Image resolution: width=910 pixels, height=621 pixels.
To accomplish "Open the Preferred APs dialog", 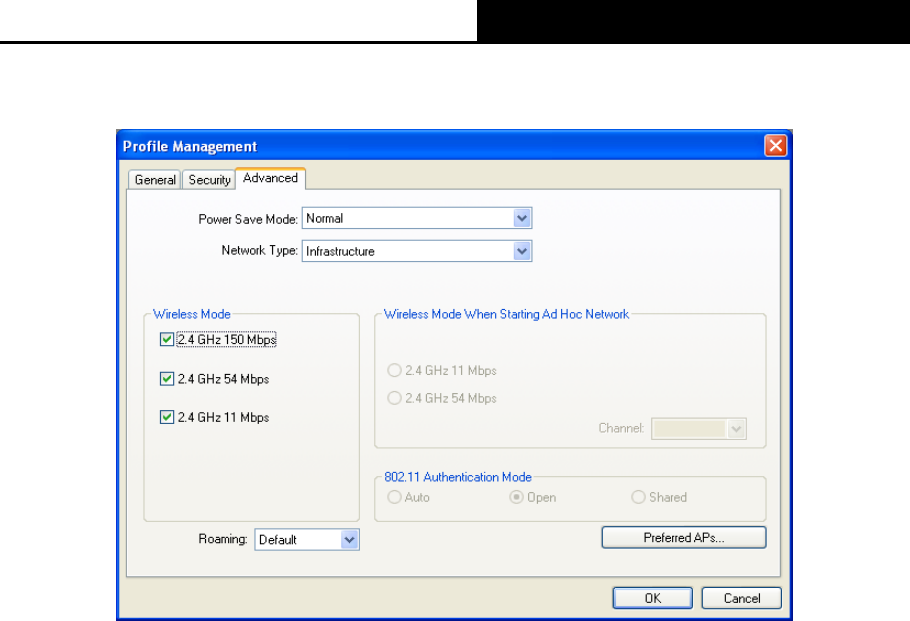I will coord(684,537).
